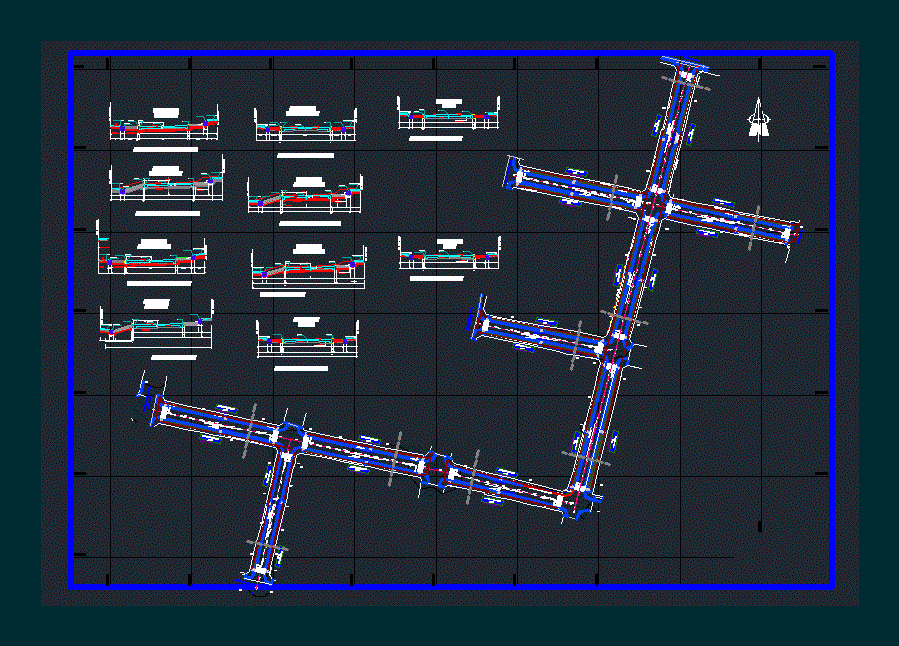This screenshot has height=646, width=899.
Task: Click the left end of the upper horizontal road
Action: pyautogui.click(x=514, y=174)
